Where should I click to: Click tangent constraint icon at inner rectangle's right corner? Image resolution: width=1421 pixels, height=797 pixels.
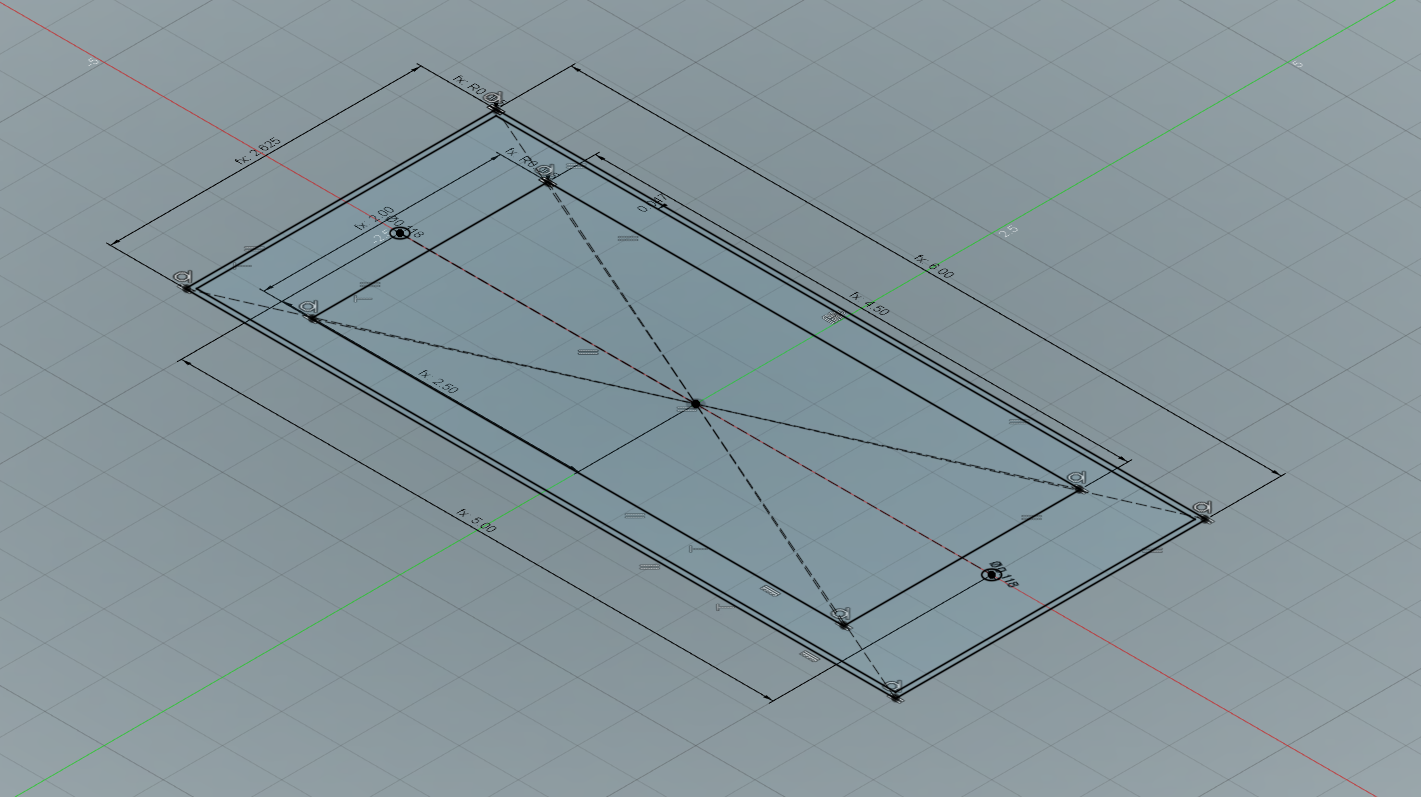pos(1077,478)
